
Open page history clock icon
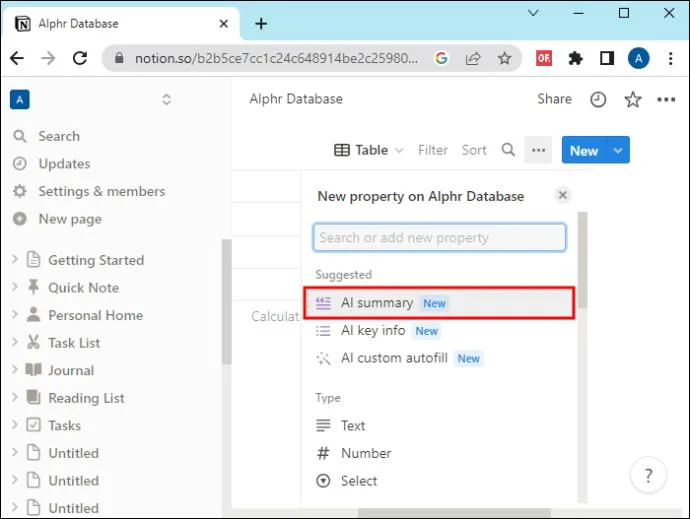pyautogui.click(x=598, y=99)
